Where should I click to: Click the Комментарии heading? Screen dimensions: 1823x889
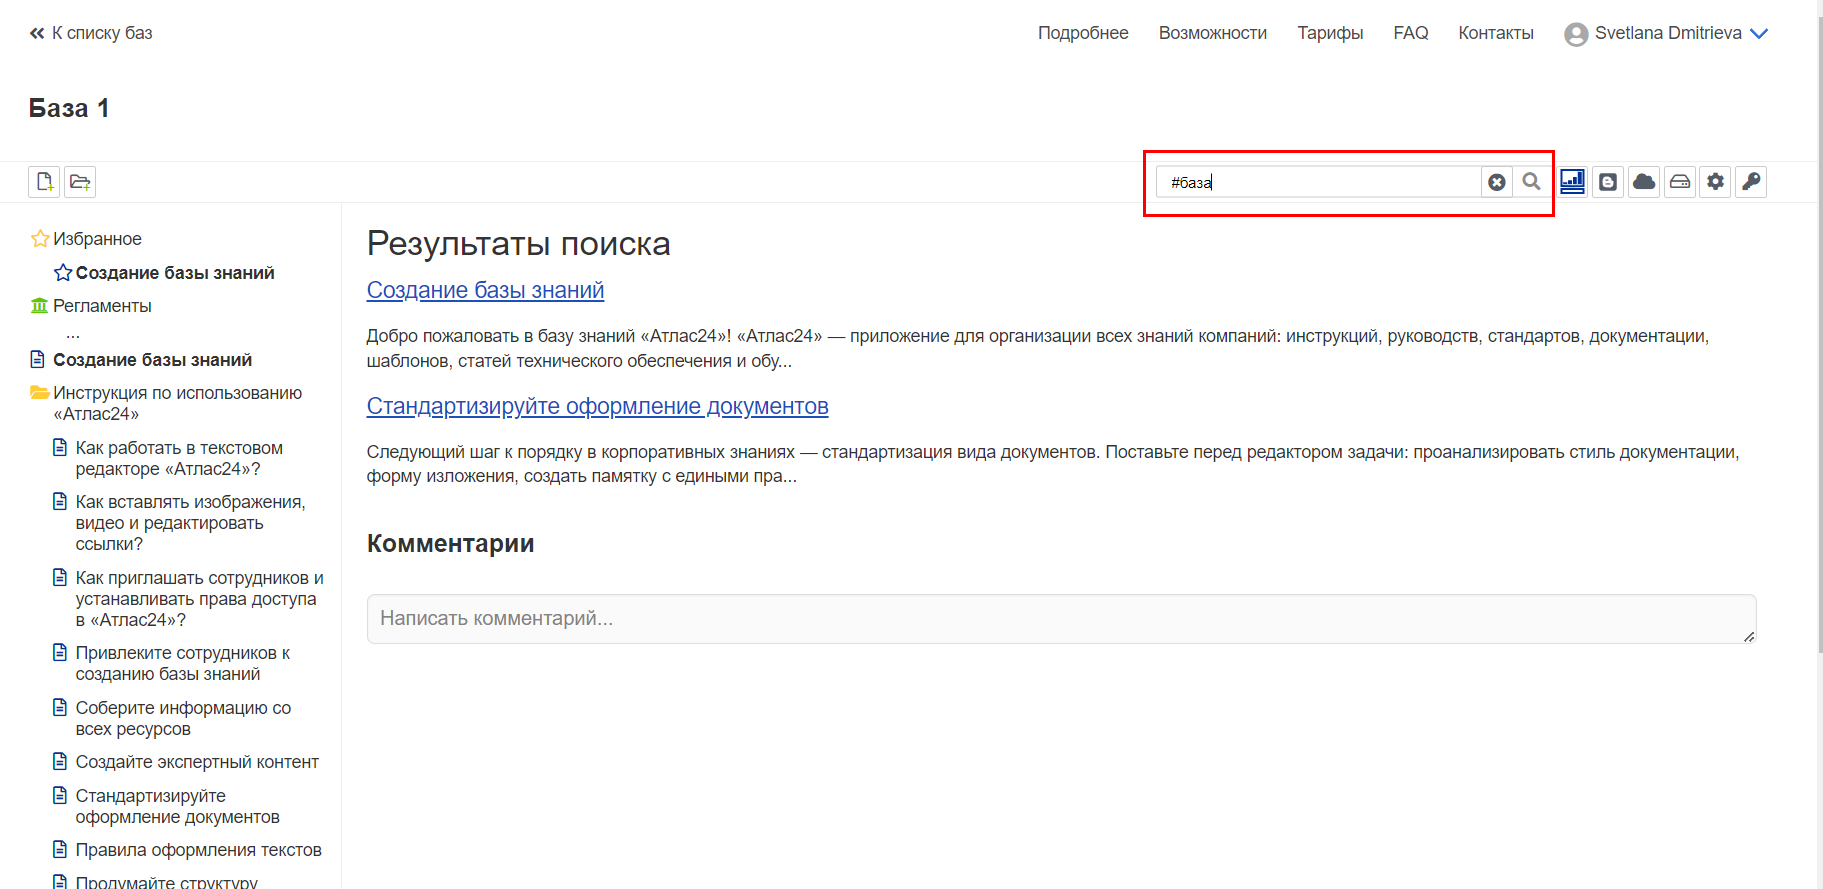(450, 543)
